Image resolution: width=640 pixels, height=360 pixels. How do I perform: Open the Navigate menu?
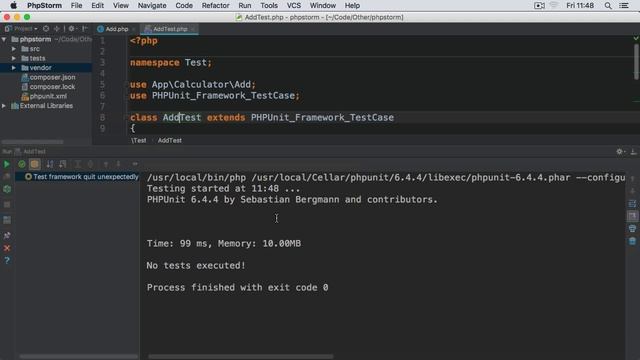pos(152,6)
